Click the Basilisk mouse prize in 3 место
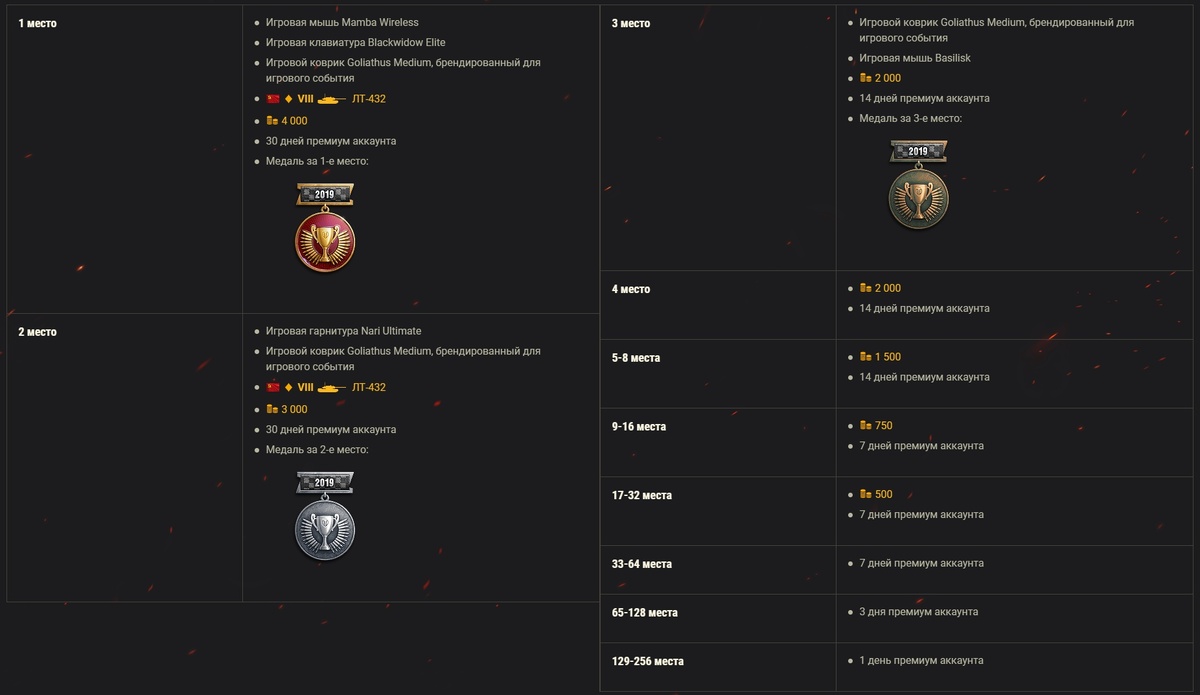This screenshot has height=695, width=1200. [915, 58]
